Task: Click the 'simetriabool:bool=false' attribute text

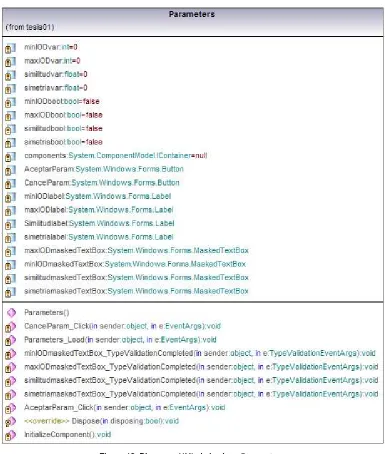Action: 63,142
